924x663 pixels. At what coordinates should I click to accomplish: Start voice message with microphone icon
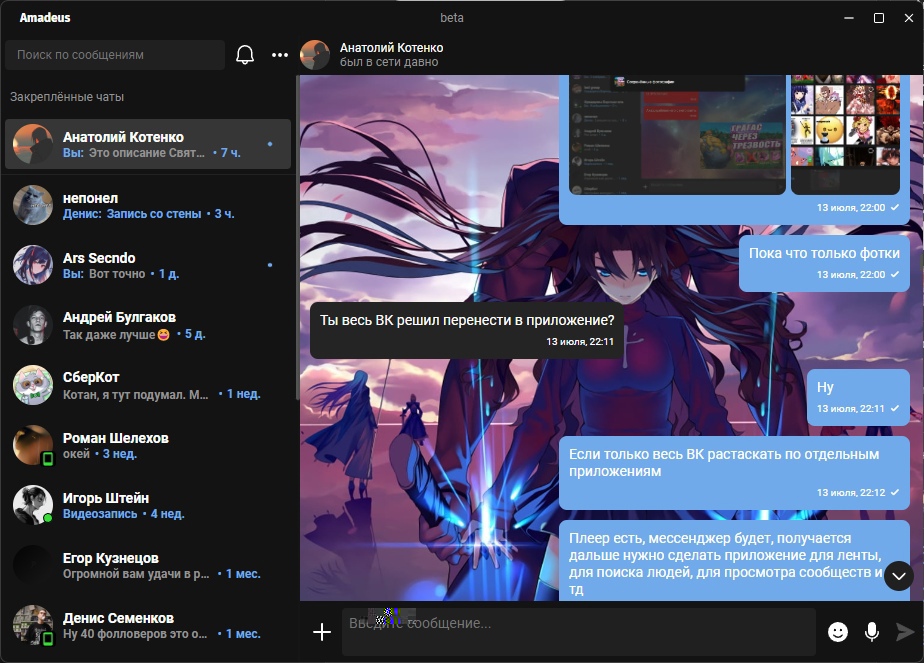(872, 632)
